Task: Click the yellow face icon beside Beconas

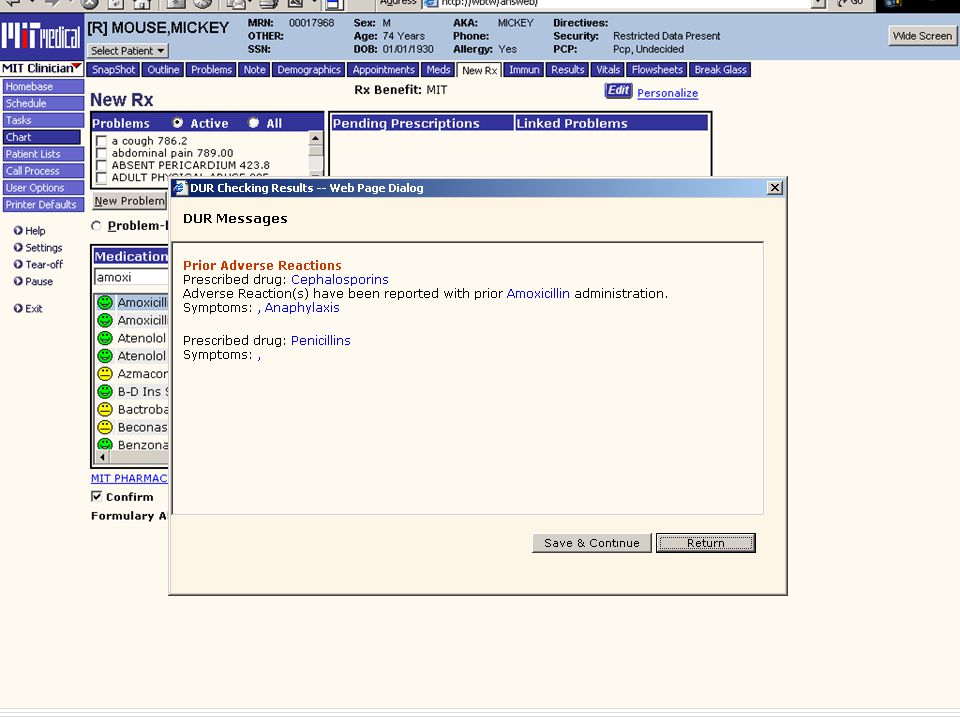Action: point(105,427)
